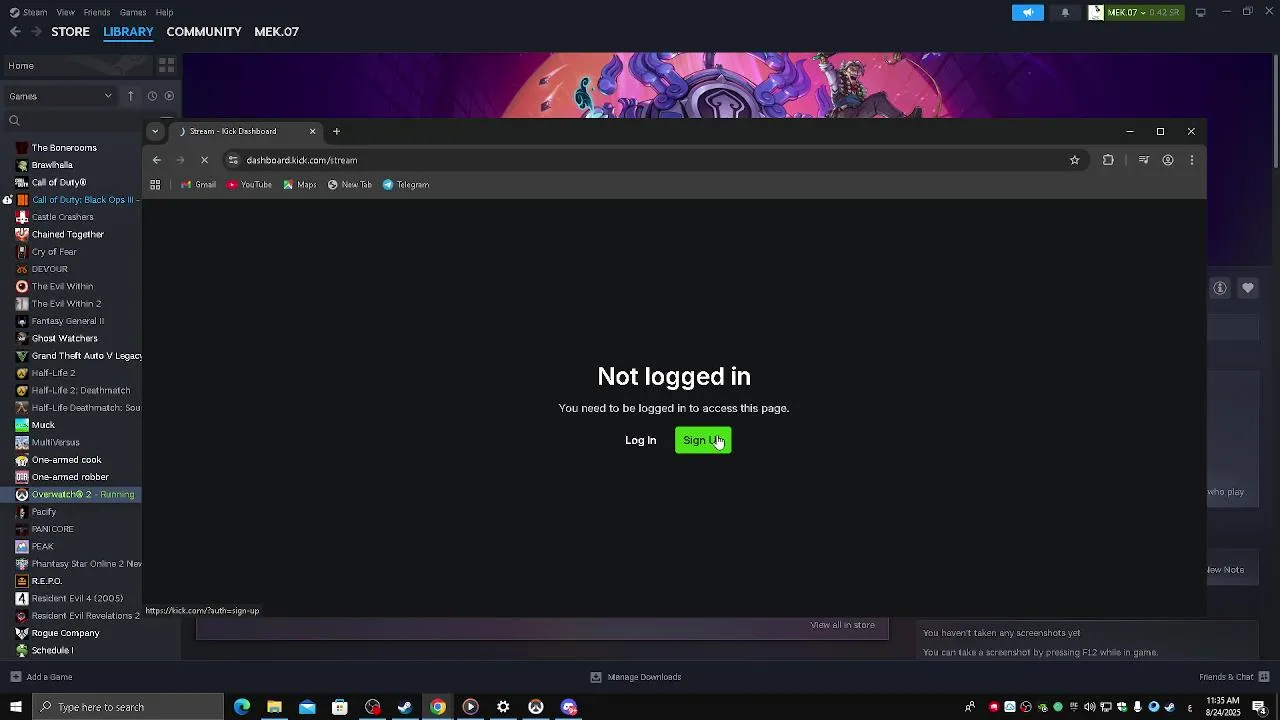
Task: Open Chrome profile avatar icon
Action: click(1168, 160)
